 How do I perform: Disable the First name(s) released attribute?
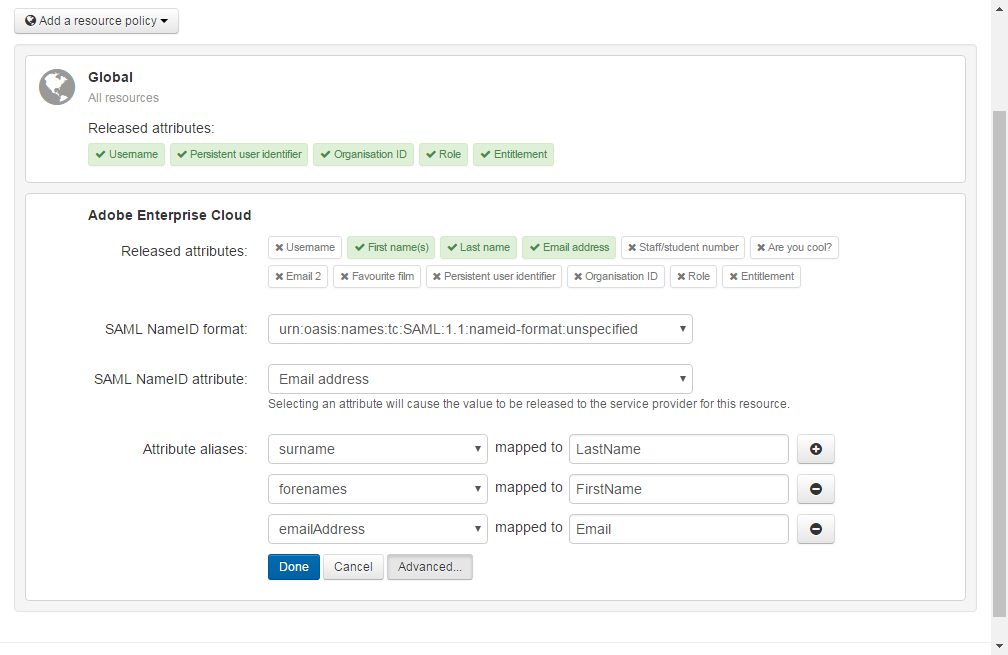(x=392, y=248)
